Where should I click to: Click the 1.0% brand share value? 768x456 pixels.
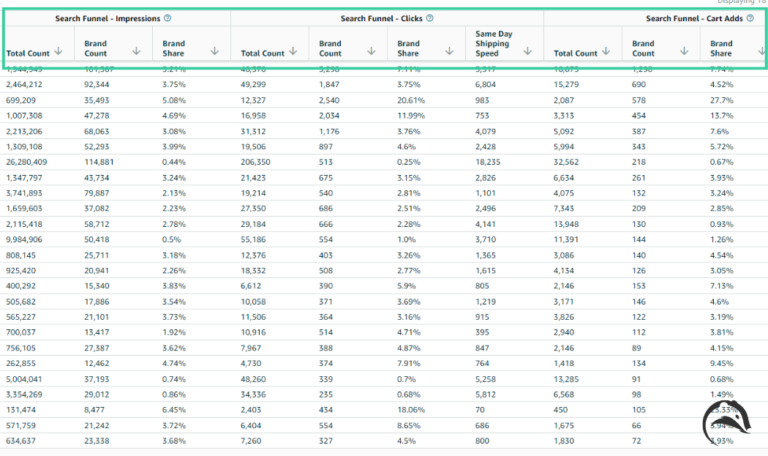407,240
